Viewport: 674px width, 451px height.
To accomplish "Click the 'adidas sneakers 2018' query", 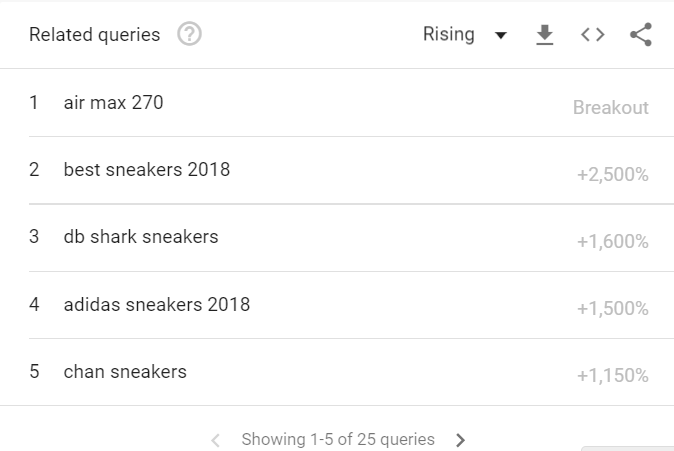I will click(x=156, y=304).
